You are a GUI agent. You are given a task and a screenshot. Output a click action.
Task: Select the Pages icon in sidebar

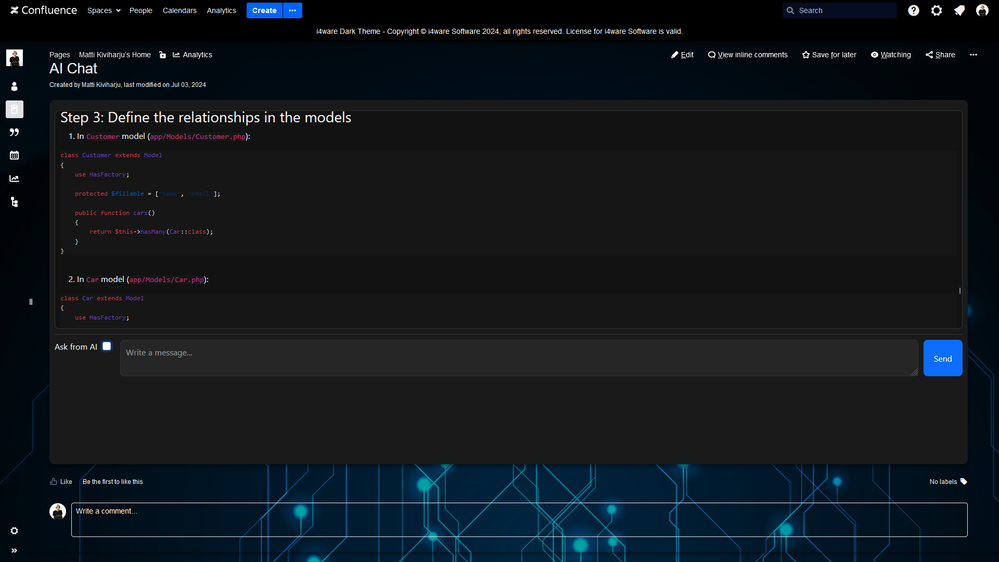tap(14, 109)
